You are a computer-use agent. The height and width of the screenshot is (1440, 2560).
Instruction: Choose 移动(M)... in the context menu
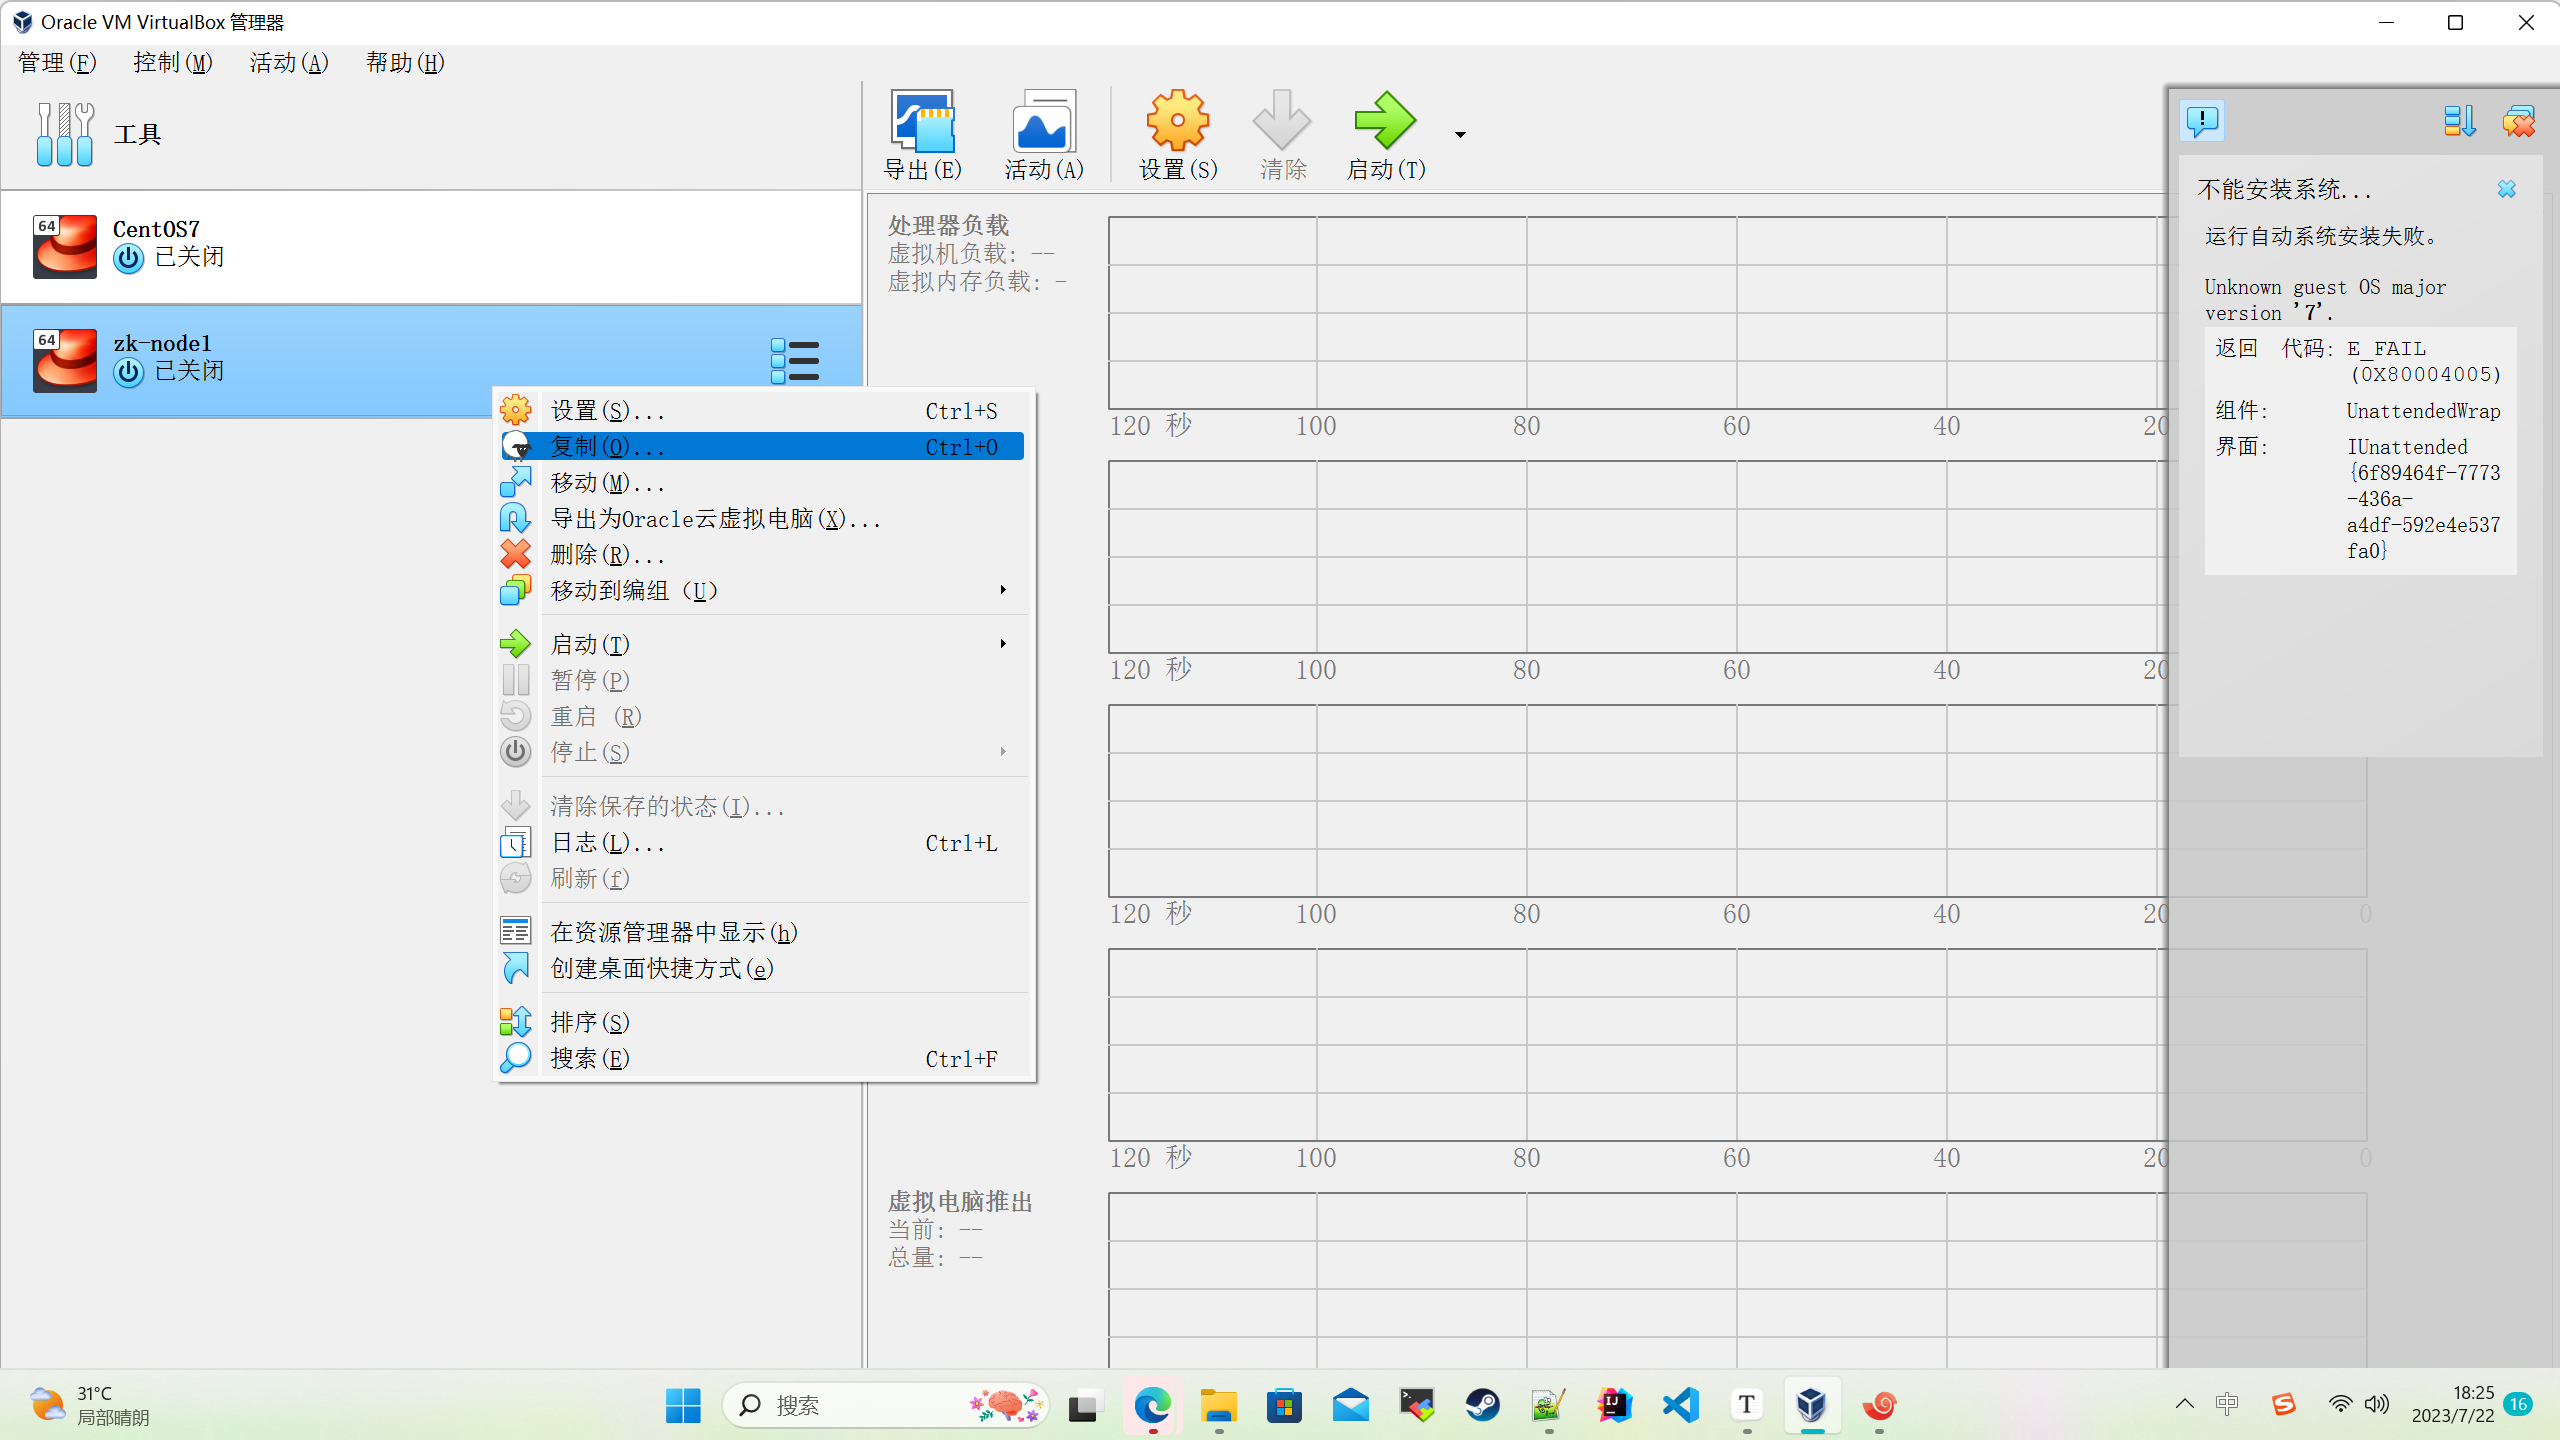click(762, 482)
